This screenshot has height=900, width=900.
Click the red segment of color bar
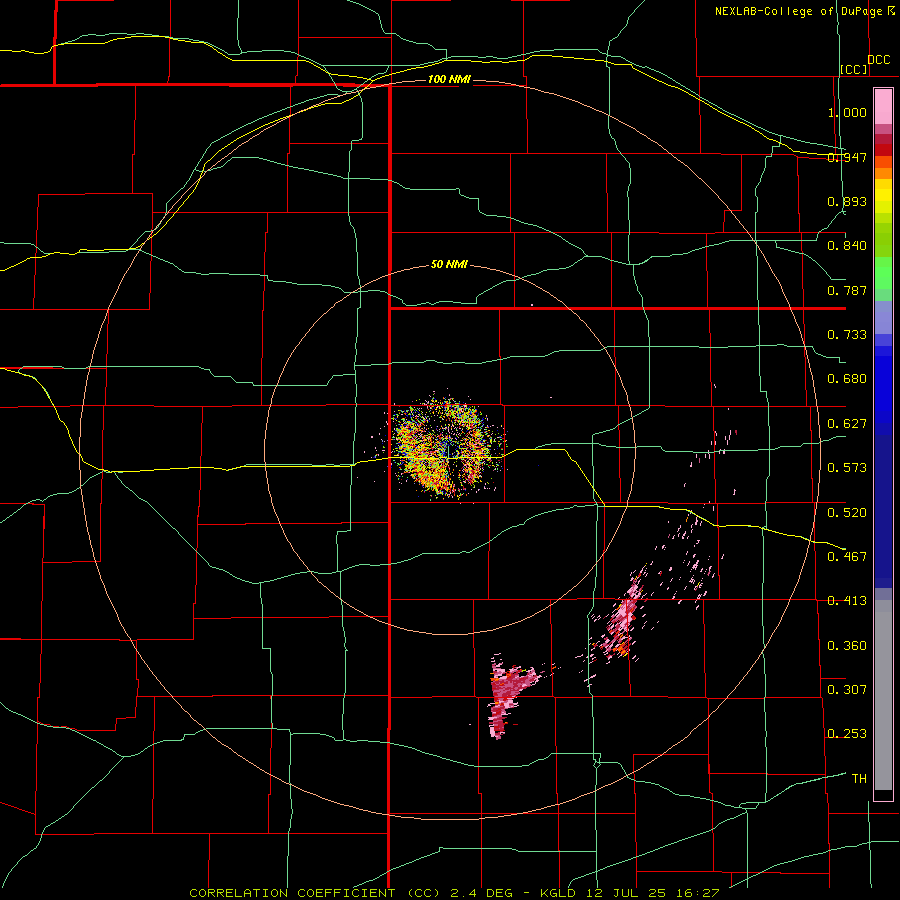pyautogui.click(x=883, y=150)
